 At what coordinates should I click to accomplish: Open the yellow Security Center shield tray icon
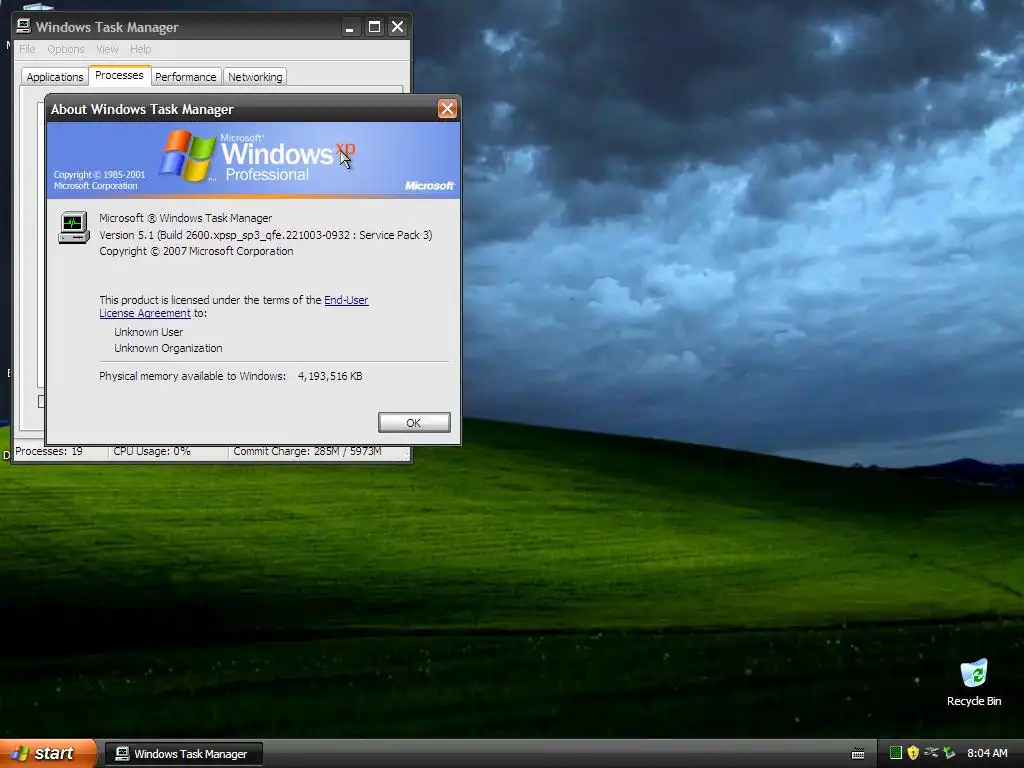coord(913,753)
